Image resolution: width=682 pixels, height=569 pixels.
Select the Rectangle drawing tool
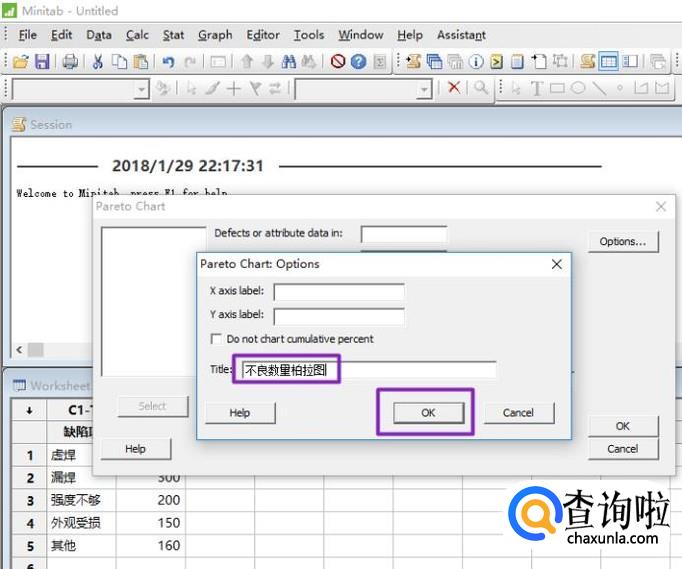tap(557, 88)
